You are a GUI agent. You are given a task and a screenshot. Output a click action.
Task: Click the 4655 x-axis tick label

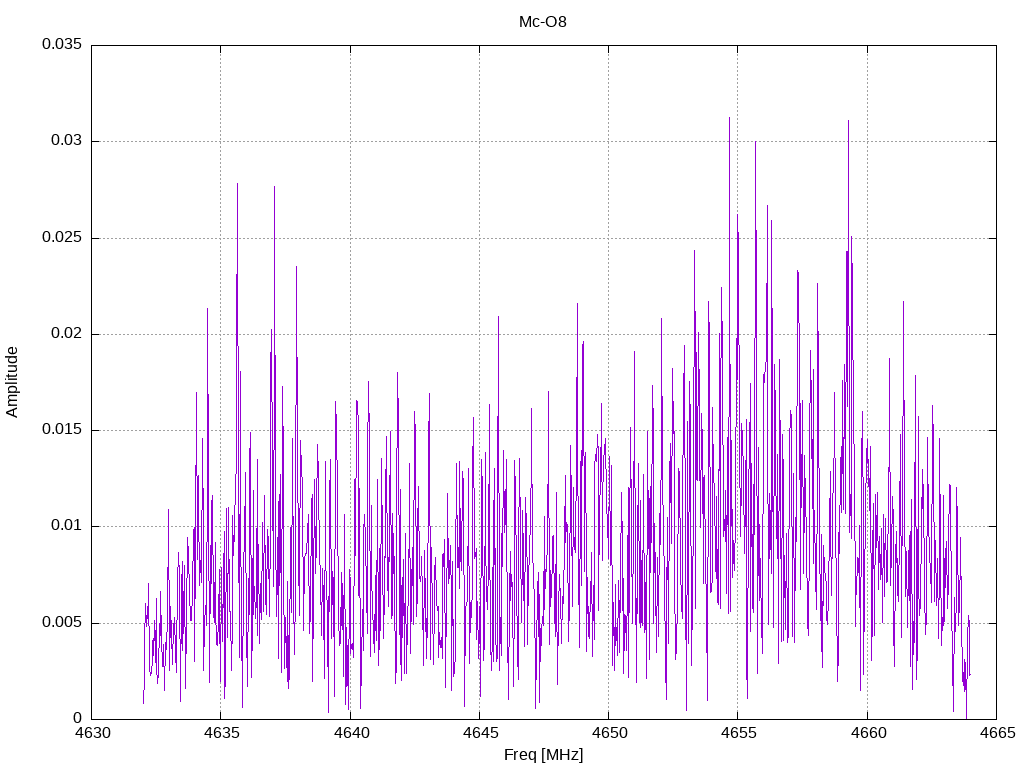pos(739,733)
